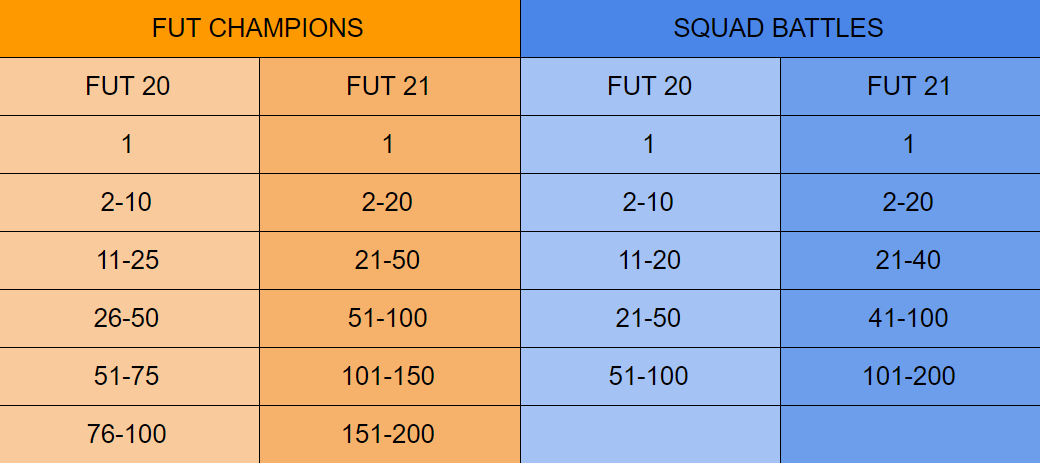Click the 2-10 FUT Champions cell

point(129,203)
